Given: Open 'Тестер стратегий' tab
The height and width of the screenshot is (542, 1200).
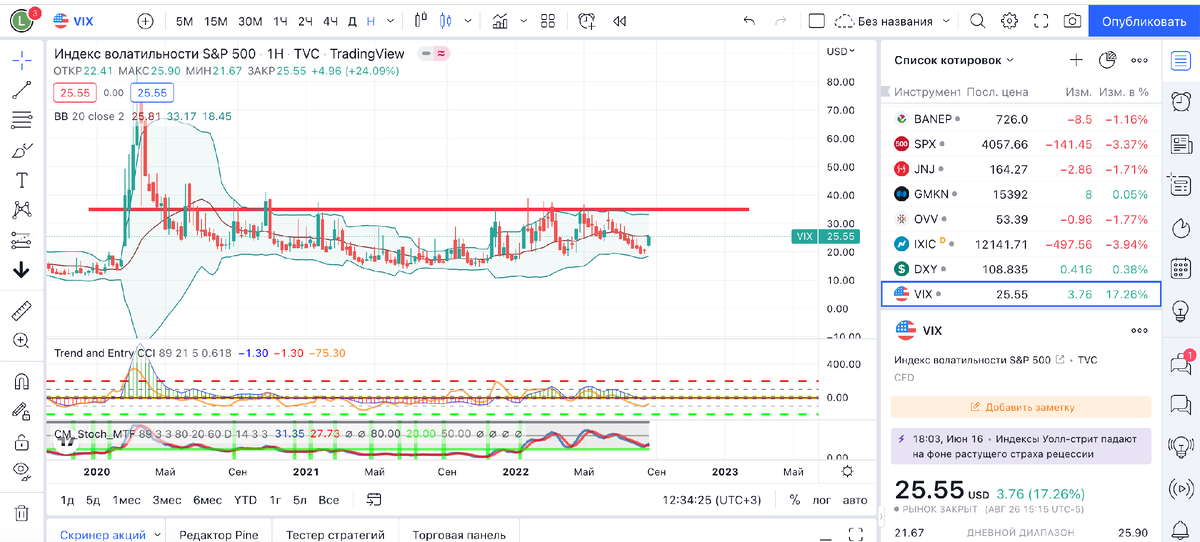Looking at the screenshot, I should click(x=335, y=535).
